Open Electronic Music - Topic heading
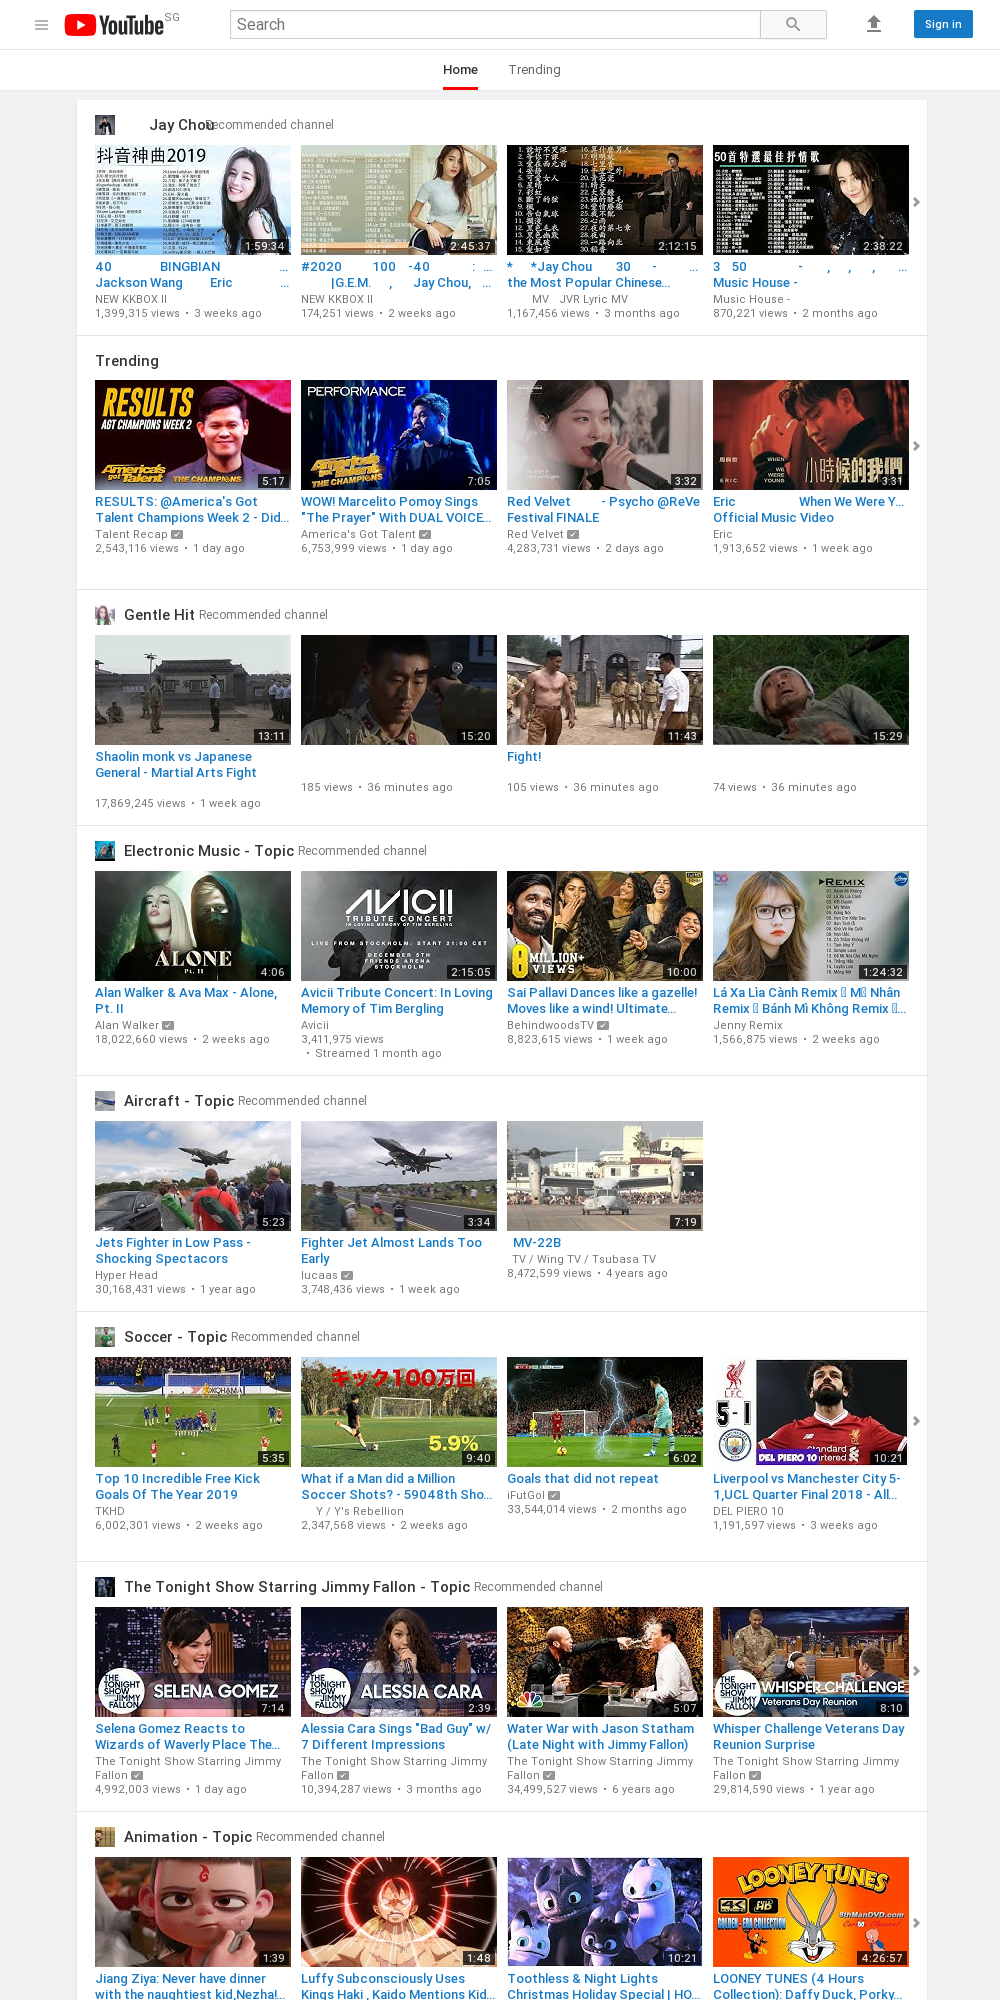The image size is (1000, 2000). (209, 851)
